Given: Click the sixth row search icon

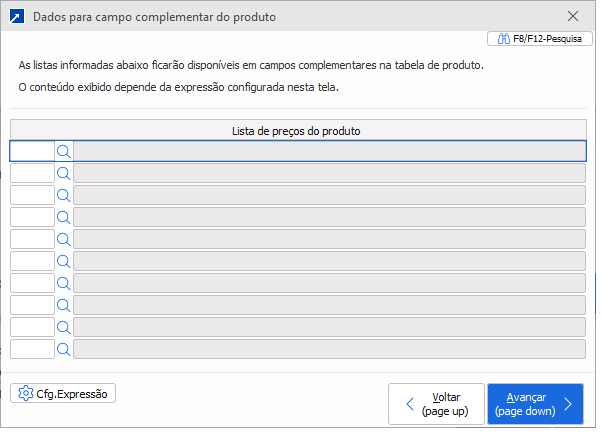Looking at the screenshot, I should coord(63,261).
